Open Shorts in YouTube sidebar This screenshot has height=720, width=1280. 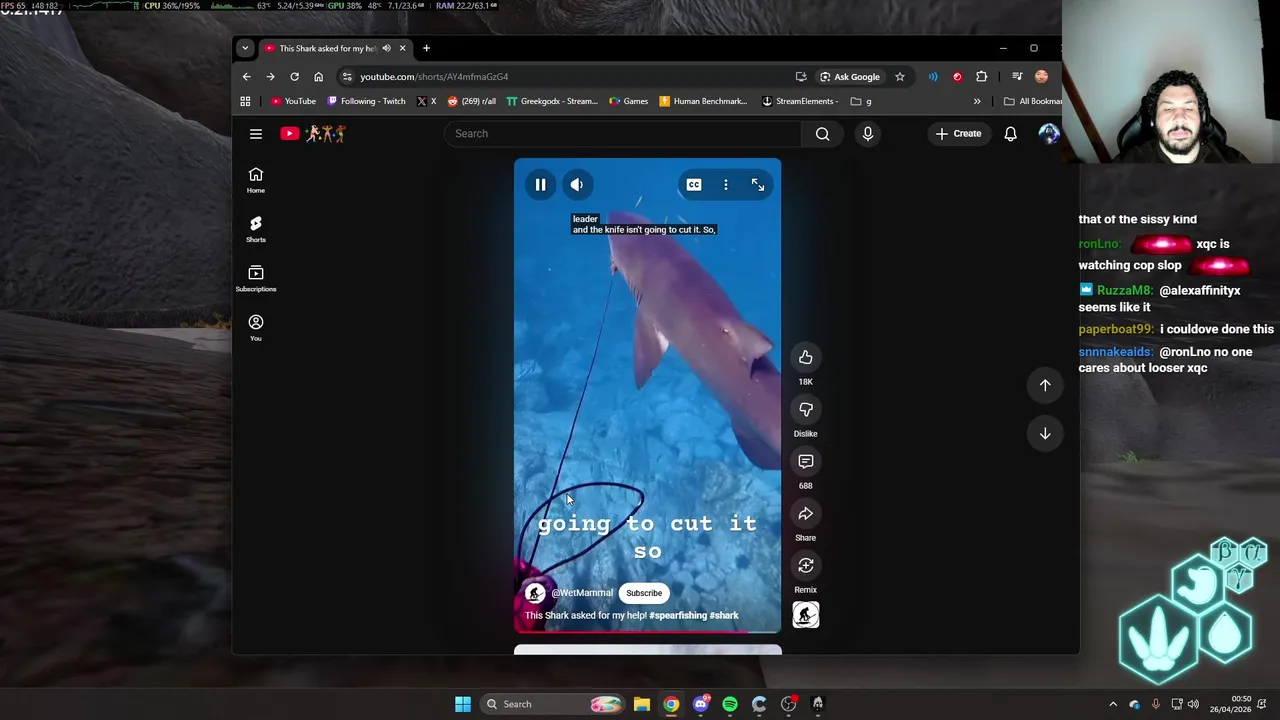point(256,229)
